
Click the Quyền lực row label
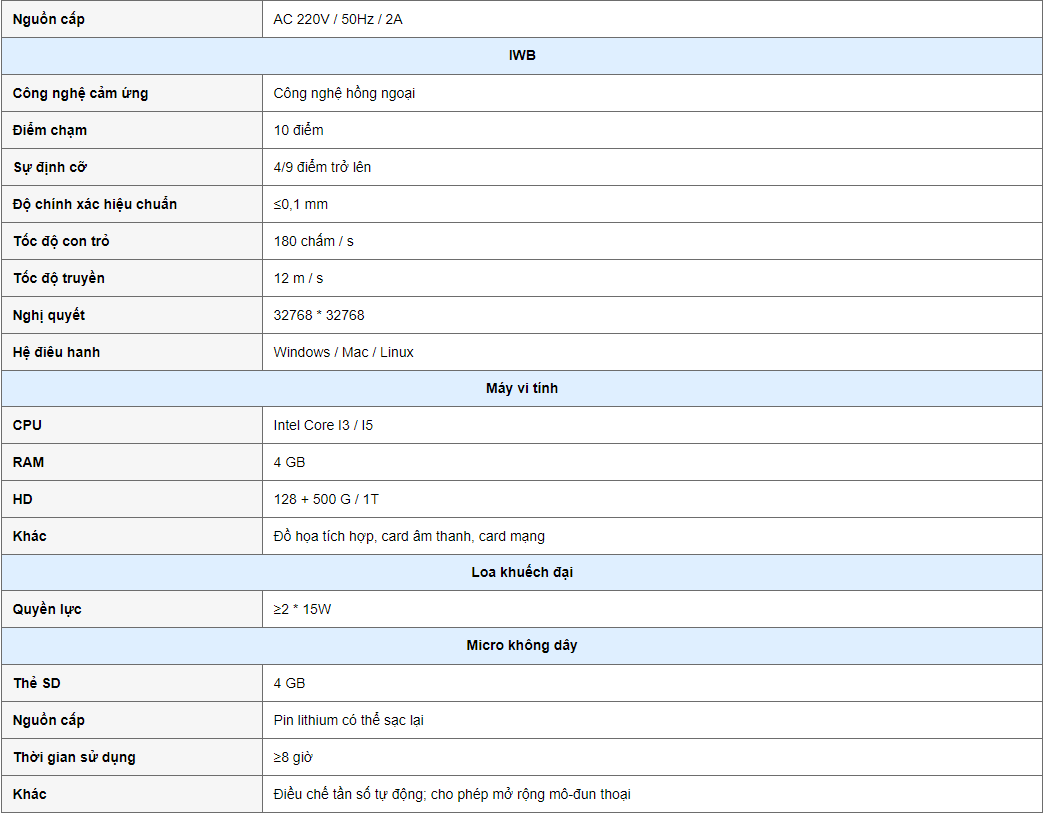48,609
